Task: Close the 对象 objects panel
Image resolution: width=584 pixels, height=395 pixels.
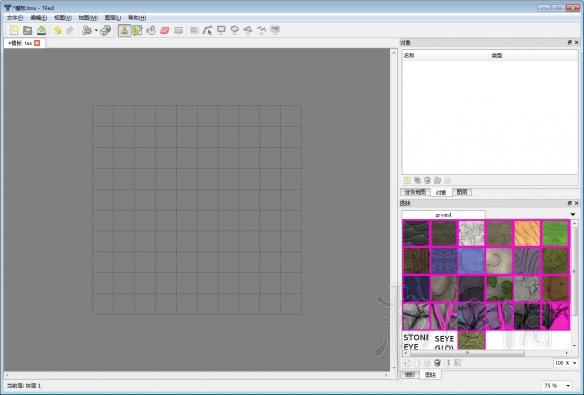Action: click(x=577, y=43)
